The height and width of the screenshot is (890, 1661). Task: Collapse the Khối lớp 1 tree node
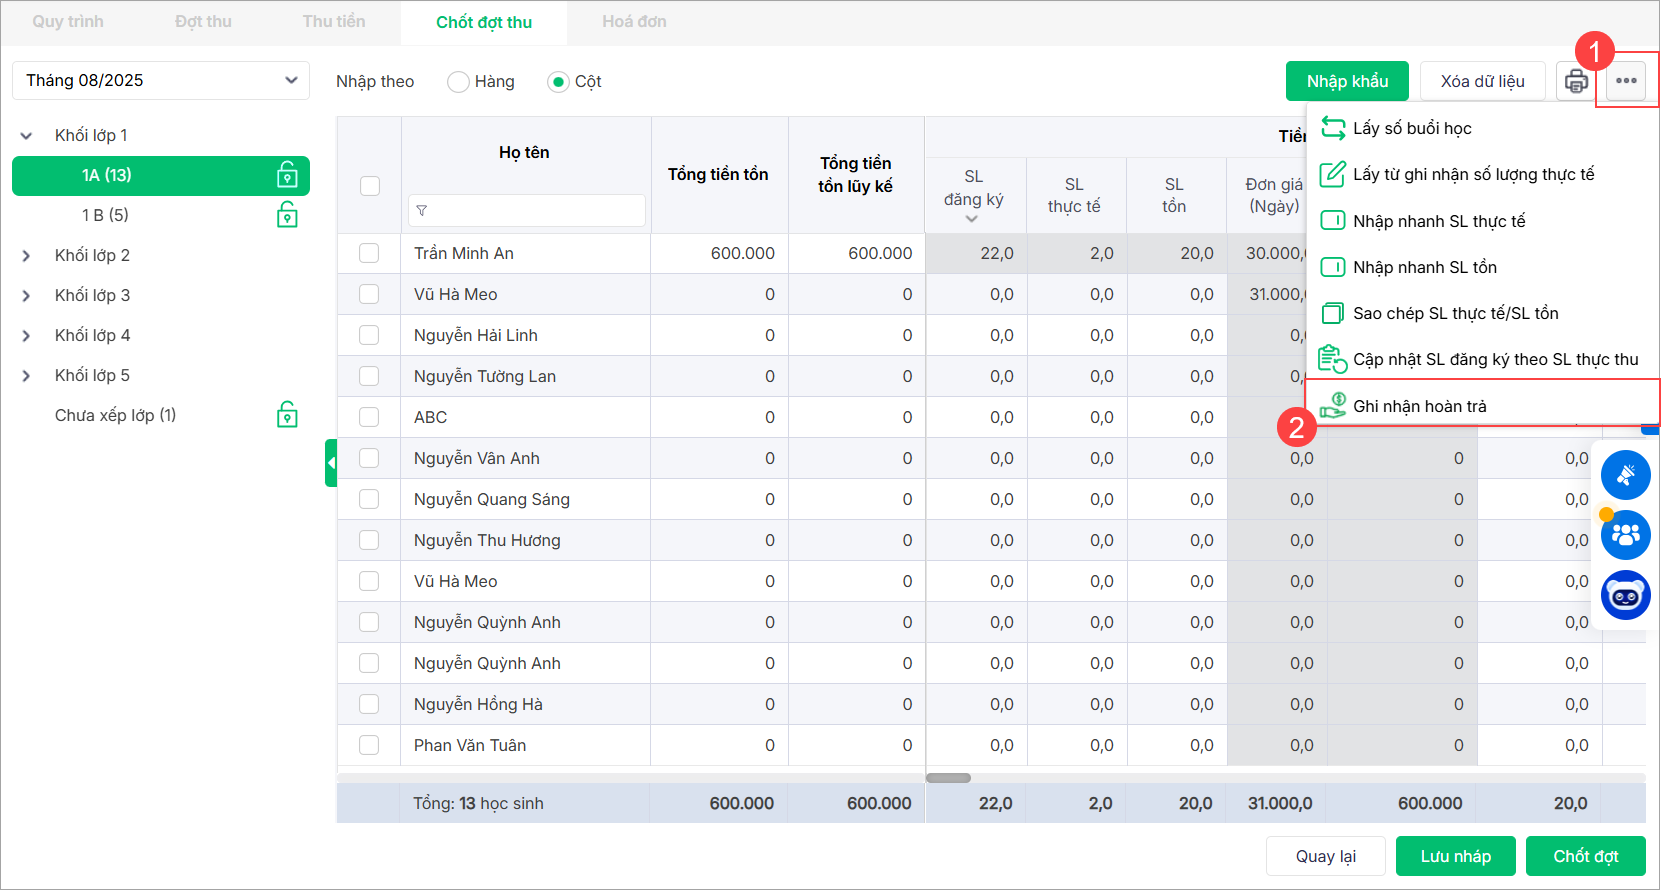[x=26, y=136]
